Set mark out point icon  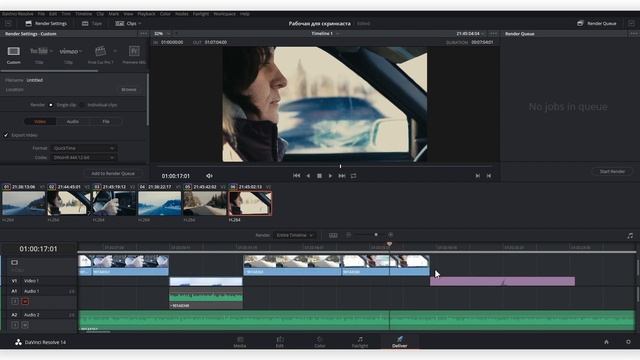coord(489,176)
